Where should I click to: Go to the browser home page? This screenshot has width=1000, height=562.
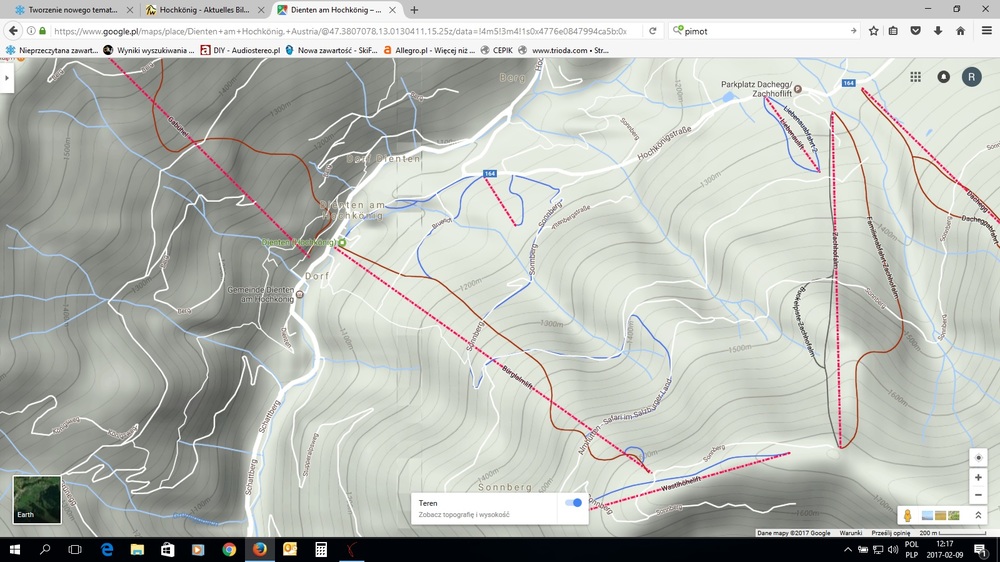point(960,31)
